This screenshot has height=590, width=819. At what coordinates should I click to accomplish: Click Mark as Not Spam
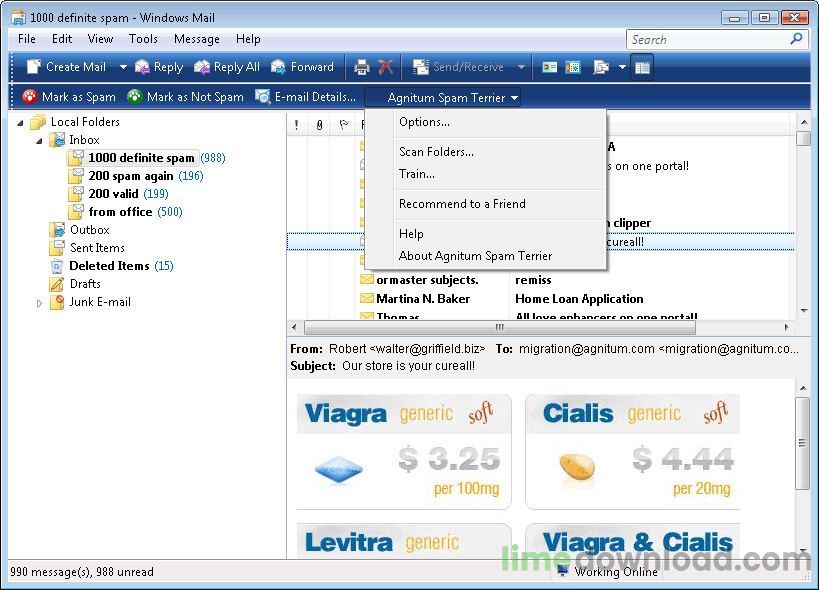click(185, 97)
